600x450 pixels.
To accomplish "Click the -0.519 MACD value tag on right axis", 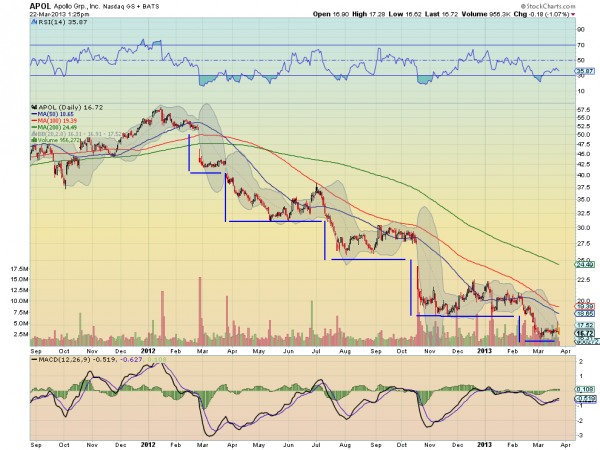I will [x=585, y=399].
